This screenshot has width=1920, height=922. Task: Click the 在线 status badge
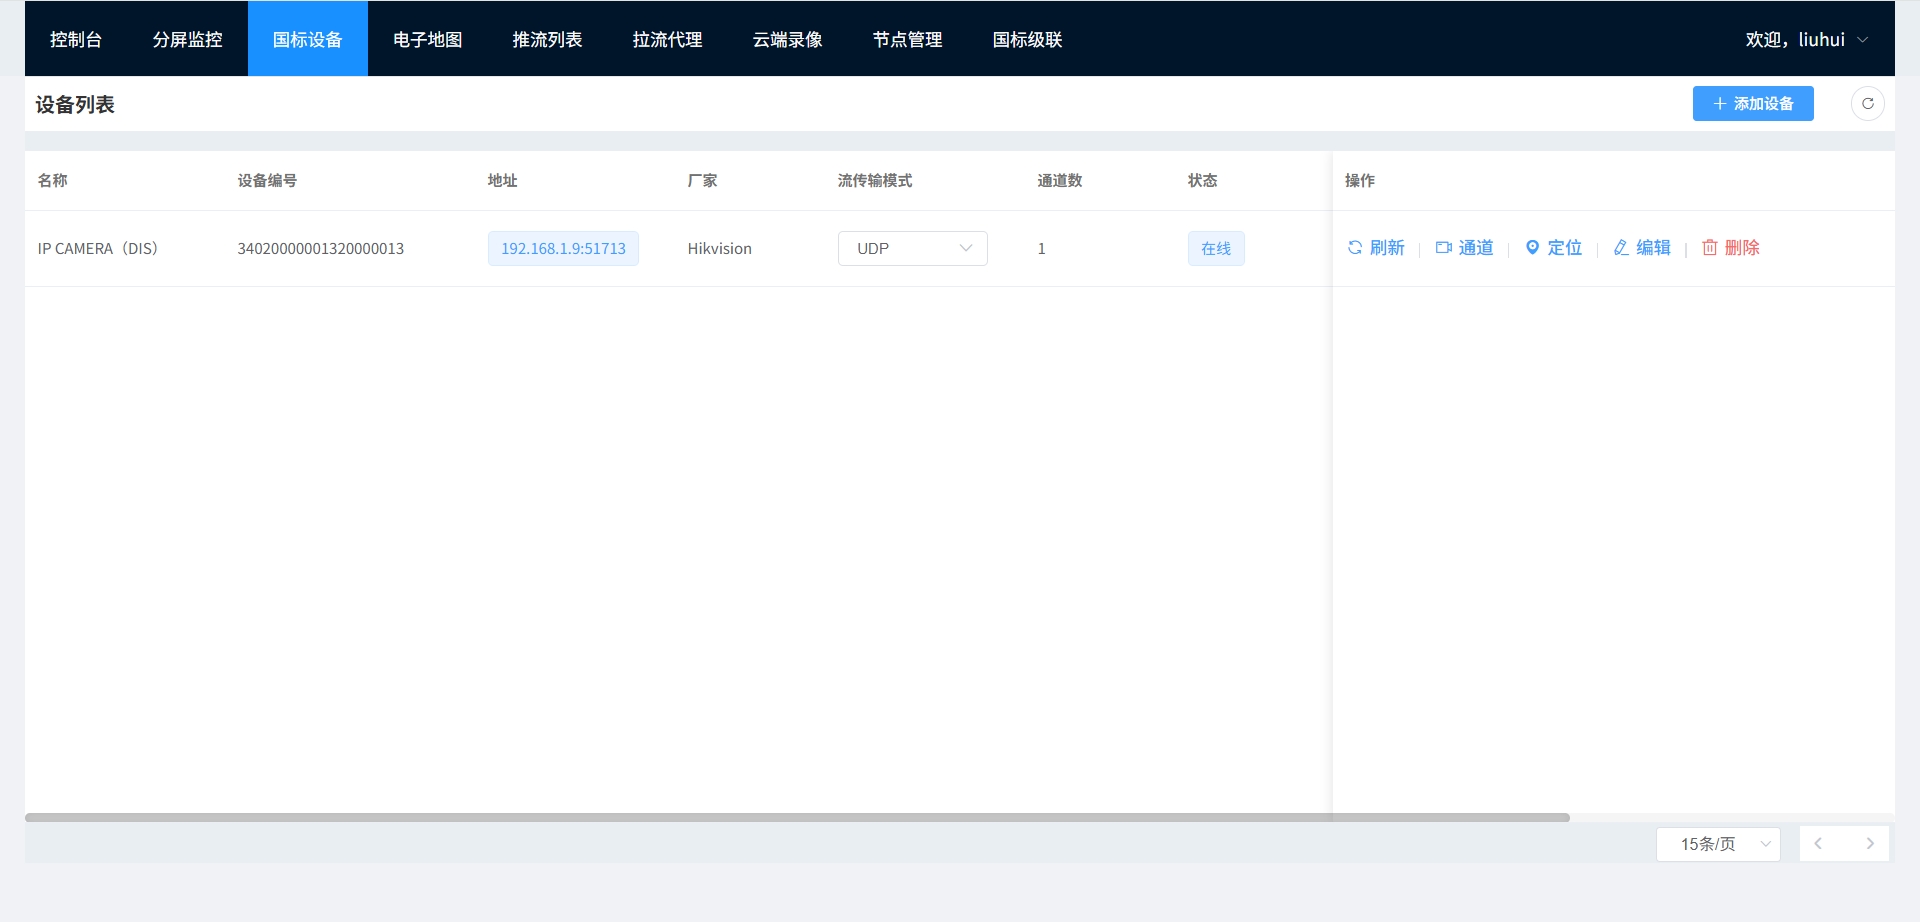click(1215, 249)
